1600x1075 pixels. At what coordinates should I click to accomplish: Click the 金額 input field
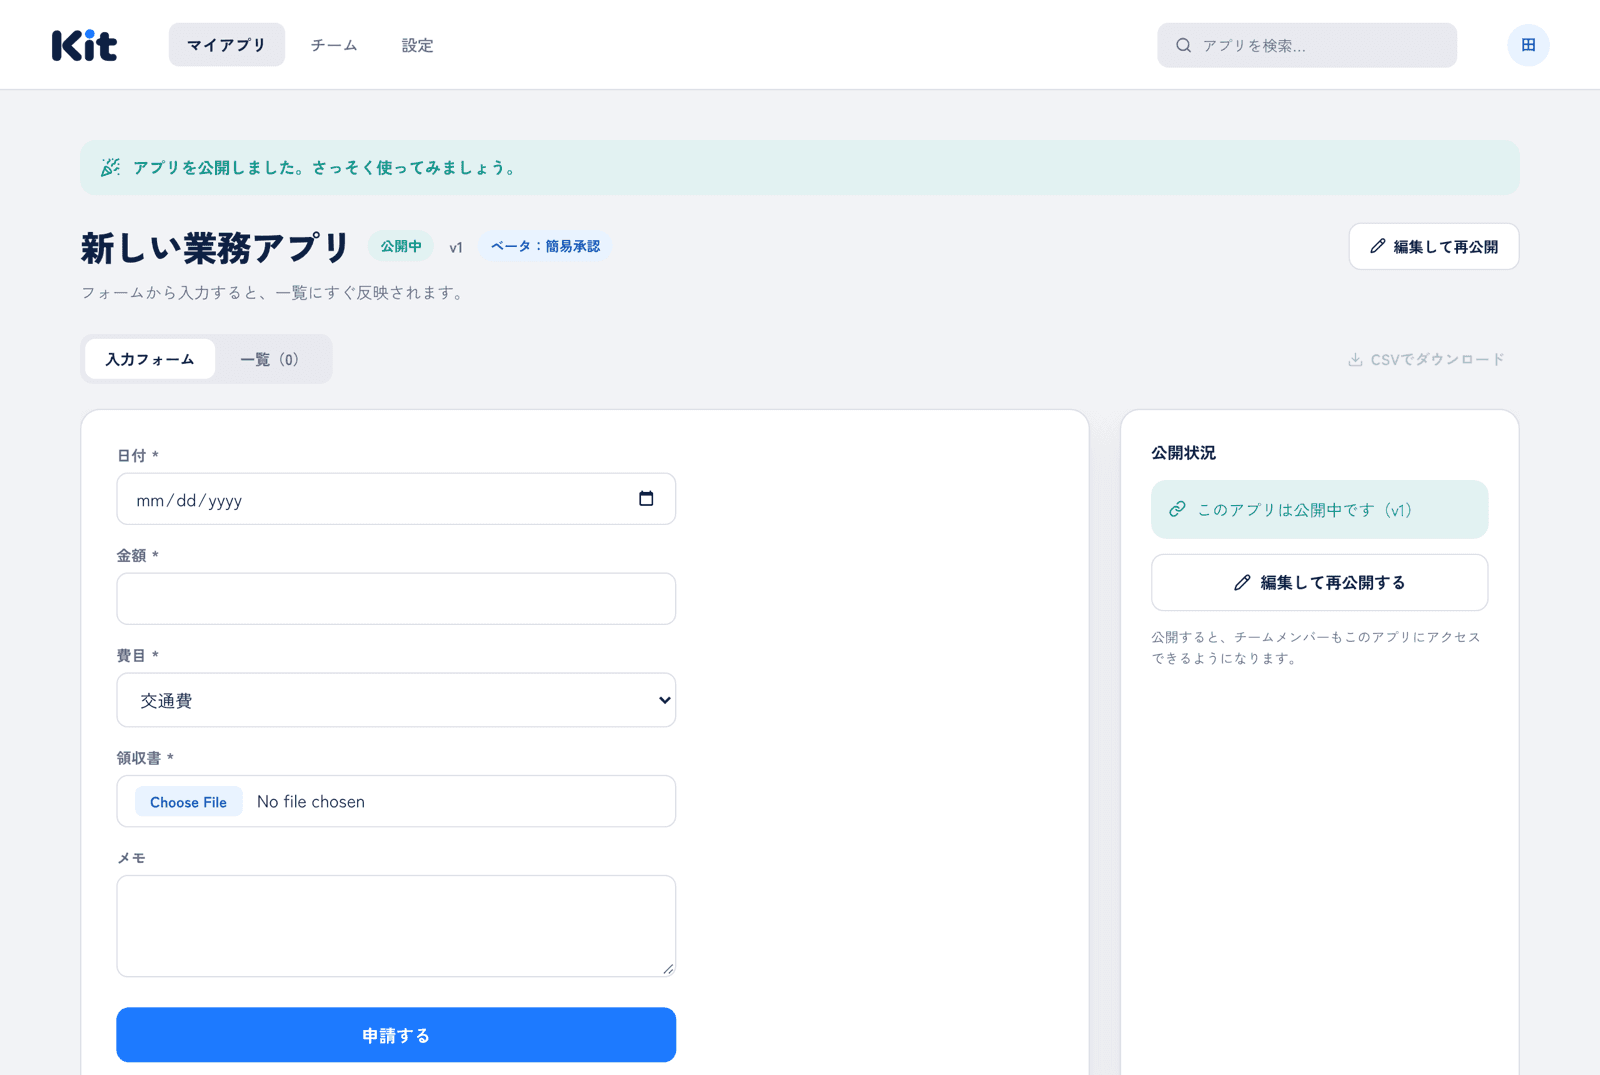coord(396,599)
